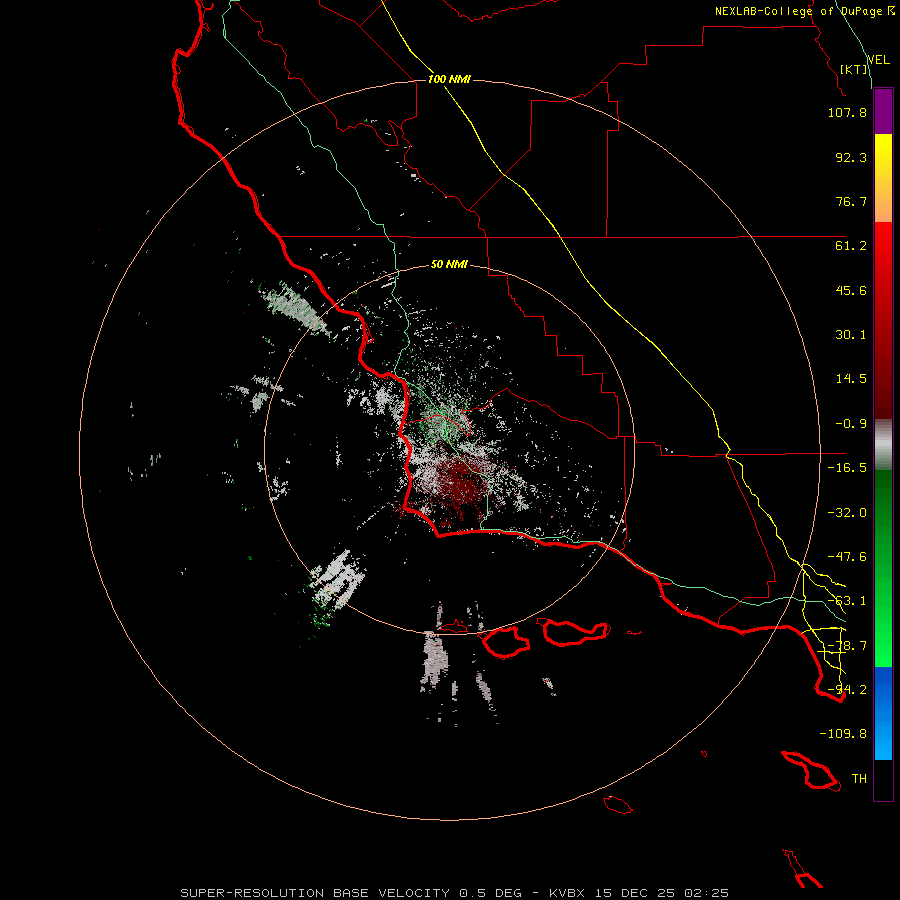This screenshot has height=900, width=900.
Task: Pick the black TH segment of the color bar
Action: pos(883,779)
